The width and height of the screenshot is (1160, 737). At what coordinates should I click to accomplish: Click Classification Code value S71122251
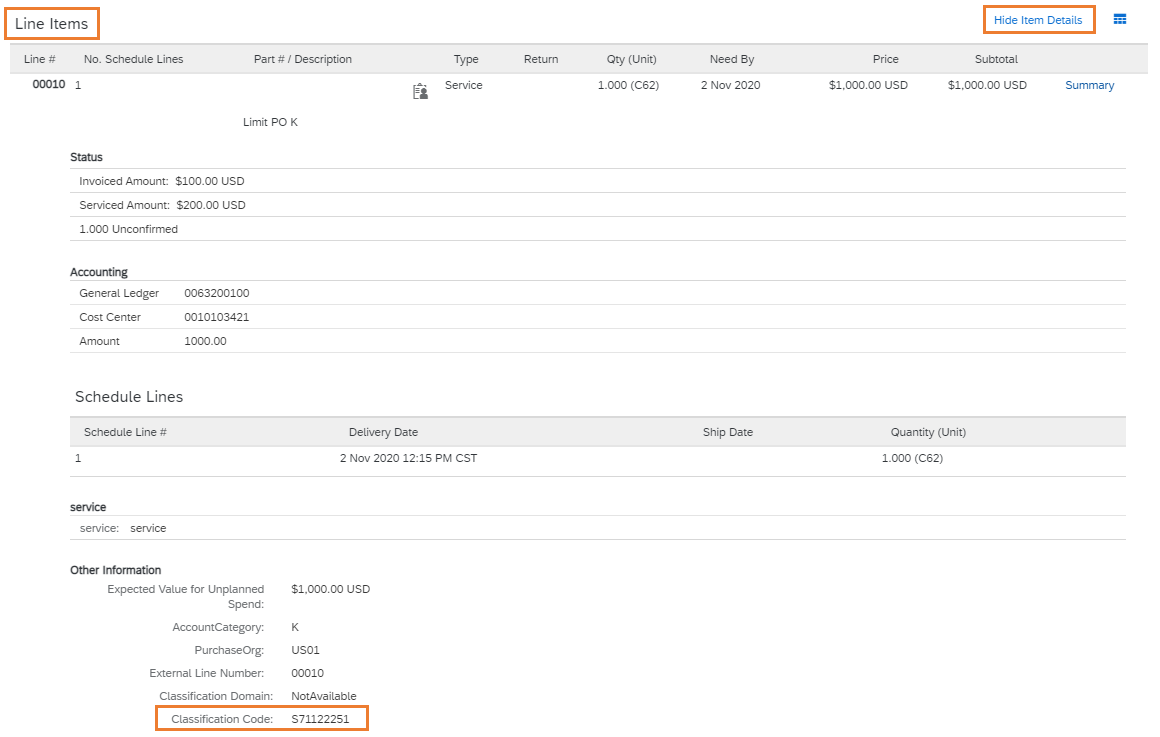coord(320,719)
